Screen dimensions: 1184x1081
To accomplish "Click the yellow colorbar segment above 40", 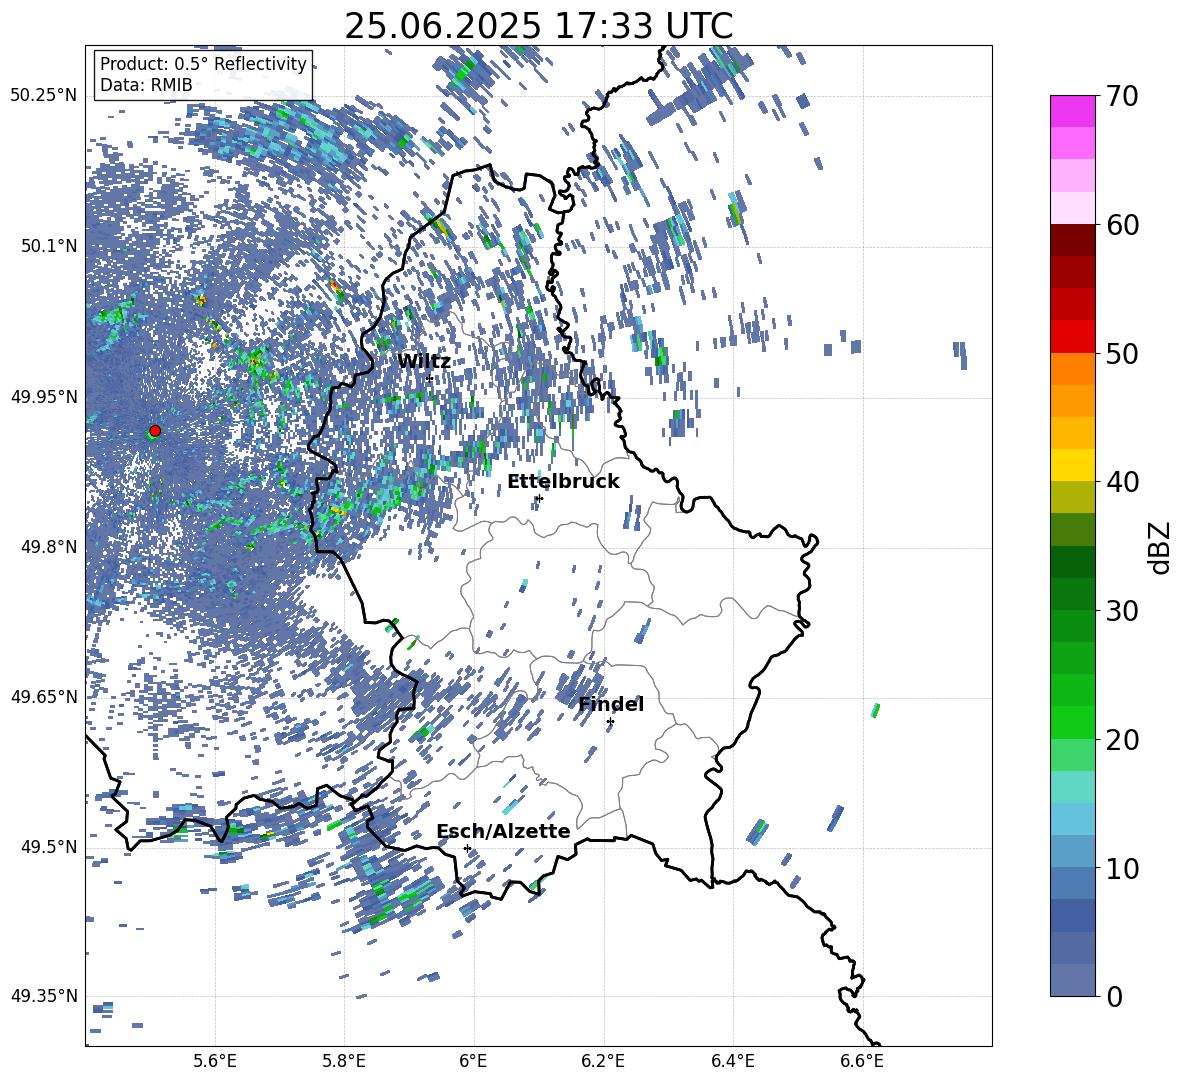I will [1072, 465].
